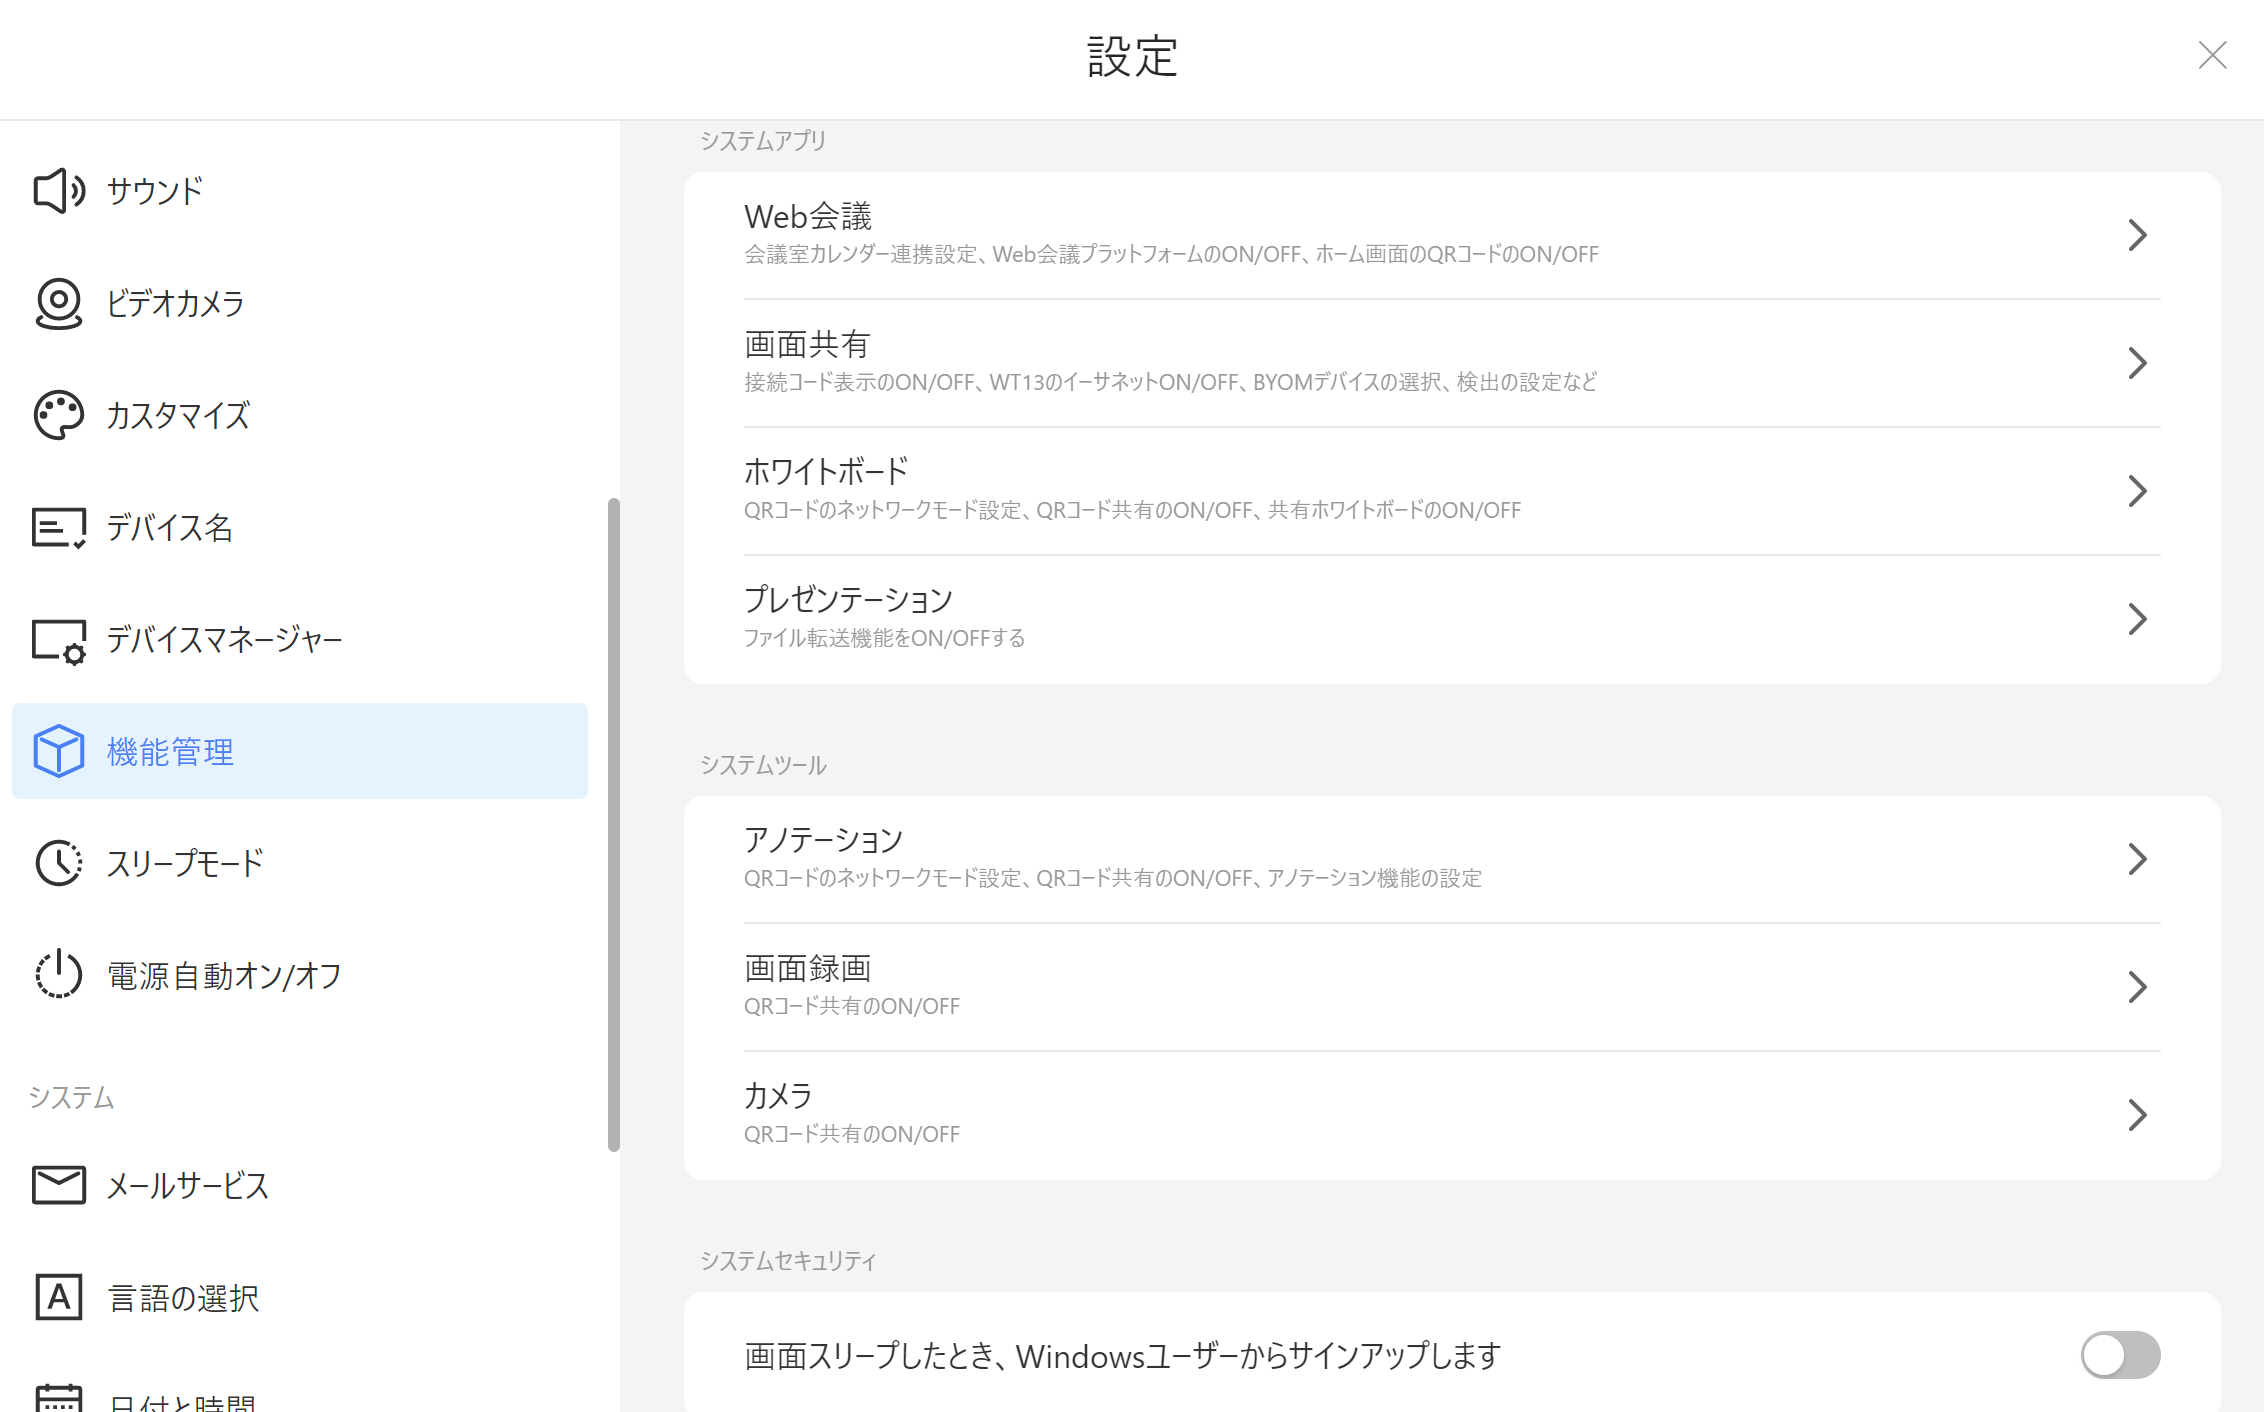Expand the Web会議 settings chevron
Image resolution: width=2264 pixels, height=1412 pixels.
click(x=2137, y=235)
